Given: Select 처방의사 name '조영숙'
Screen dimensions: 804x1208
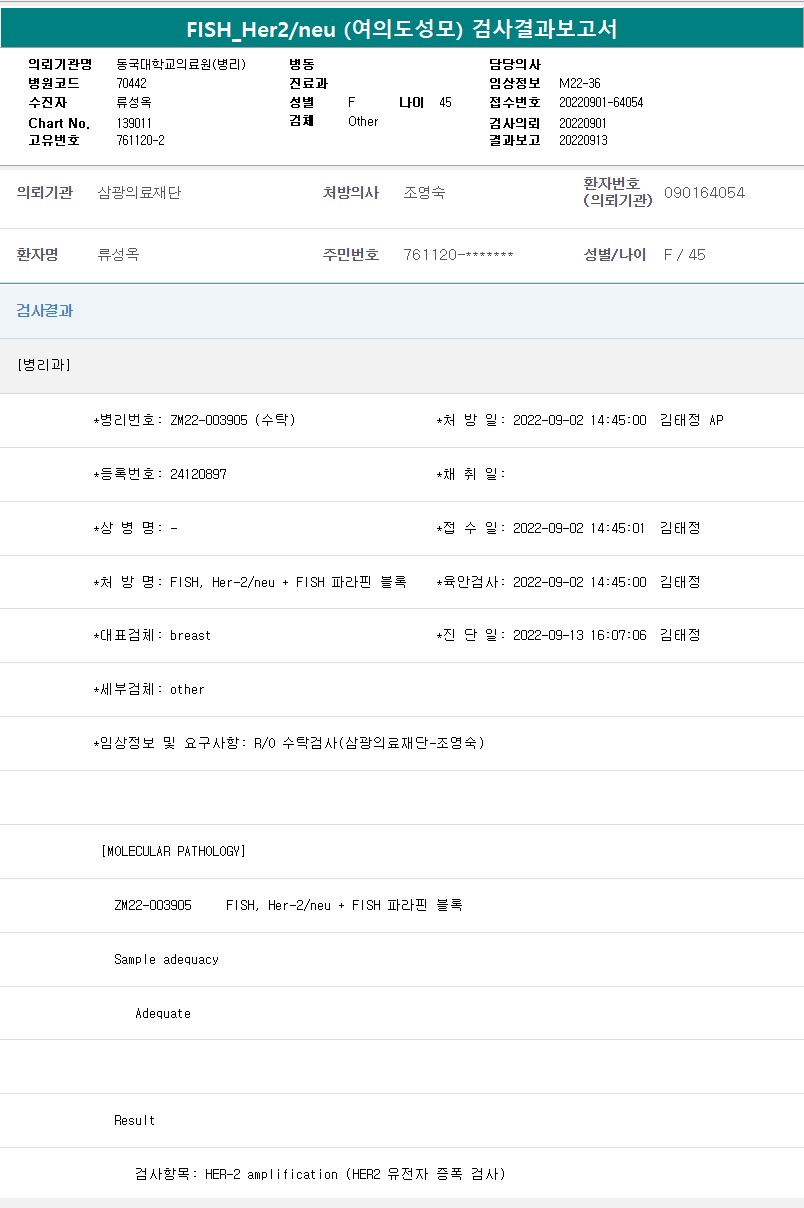Looking at the screenshot, I should coord(424,192).
